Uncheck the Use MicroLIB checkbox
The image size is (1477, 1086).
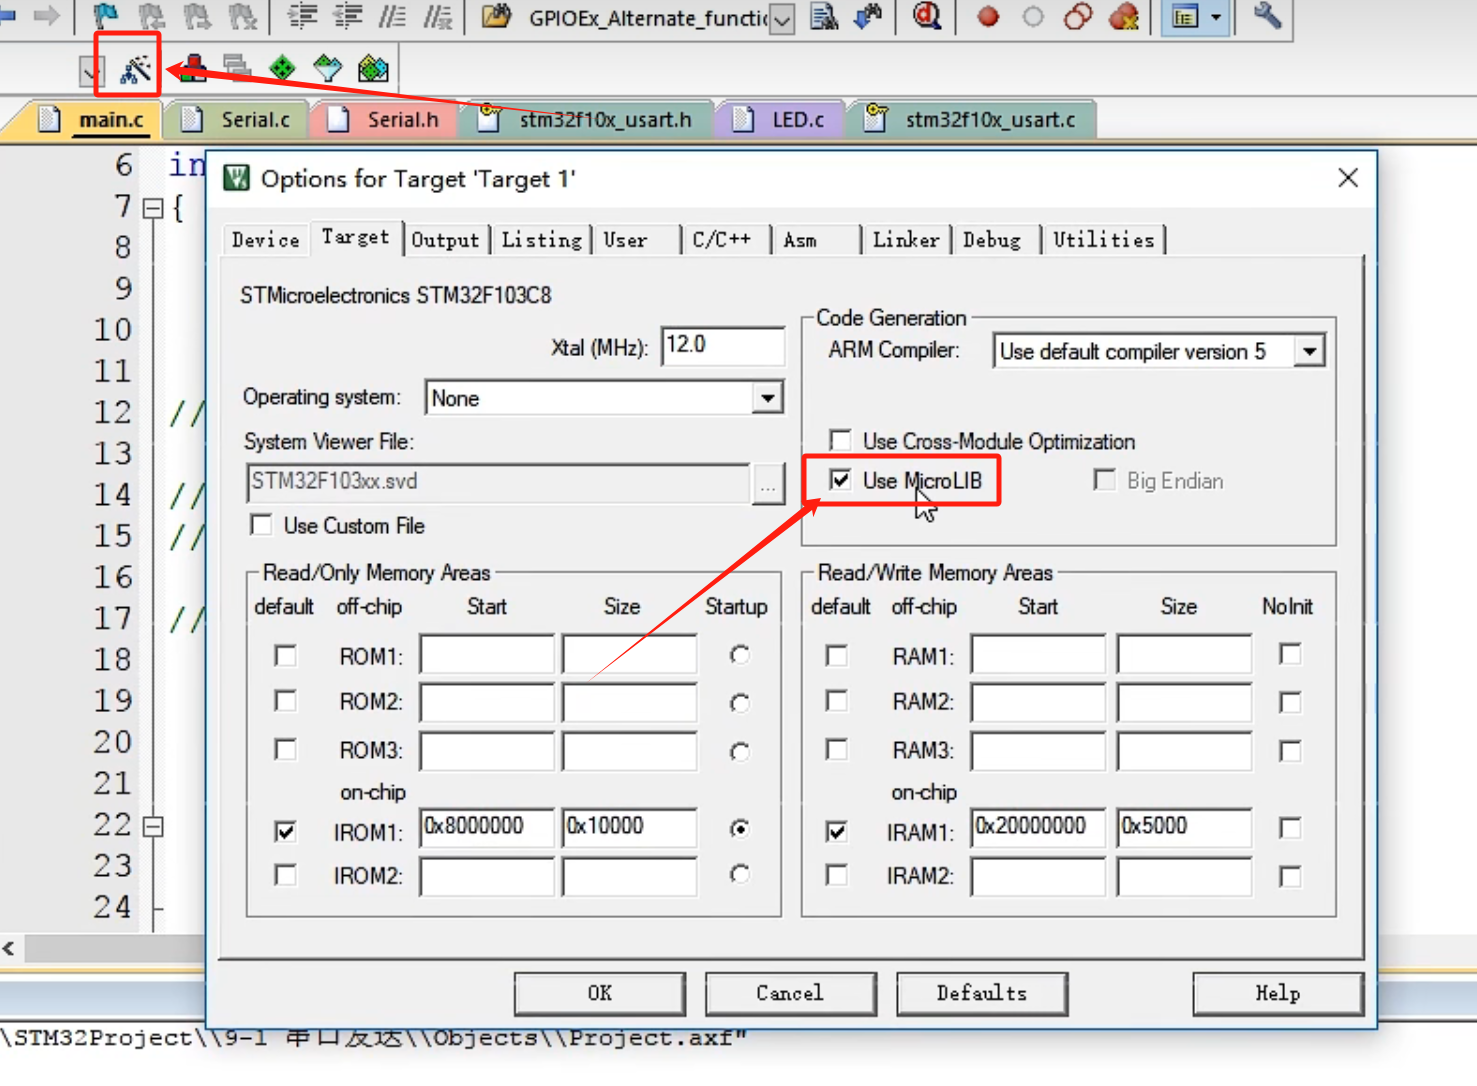[840, 481]
